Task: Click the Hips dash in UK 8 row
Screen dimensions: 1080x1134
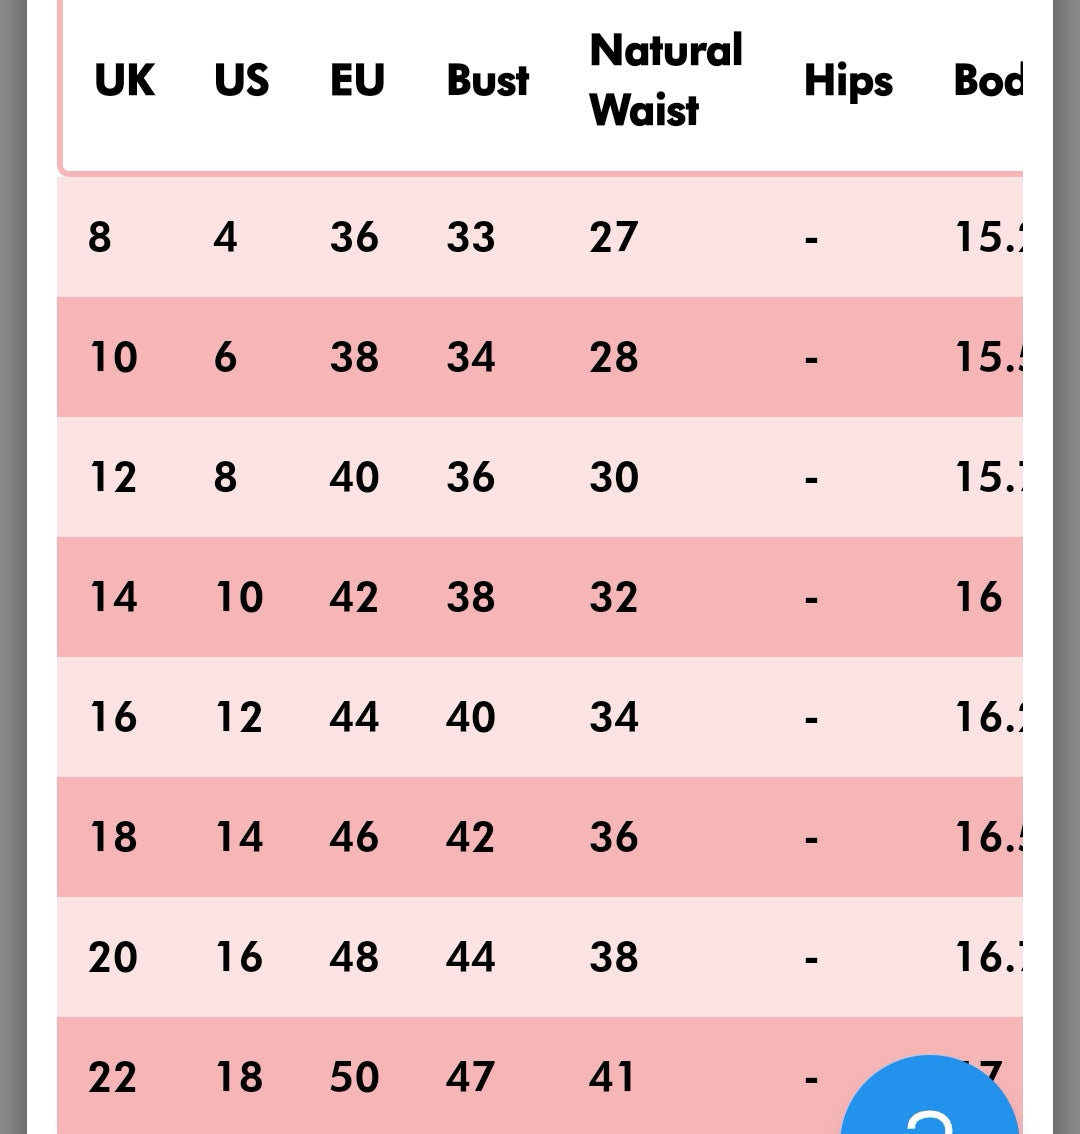Action: [x=811, y=238]
